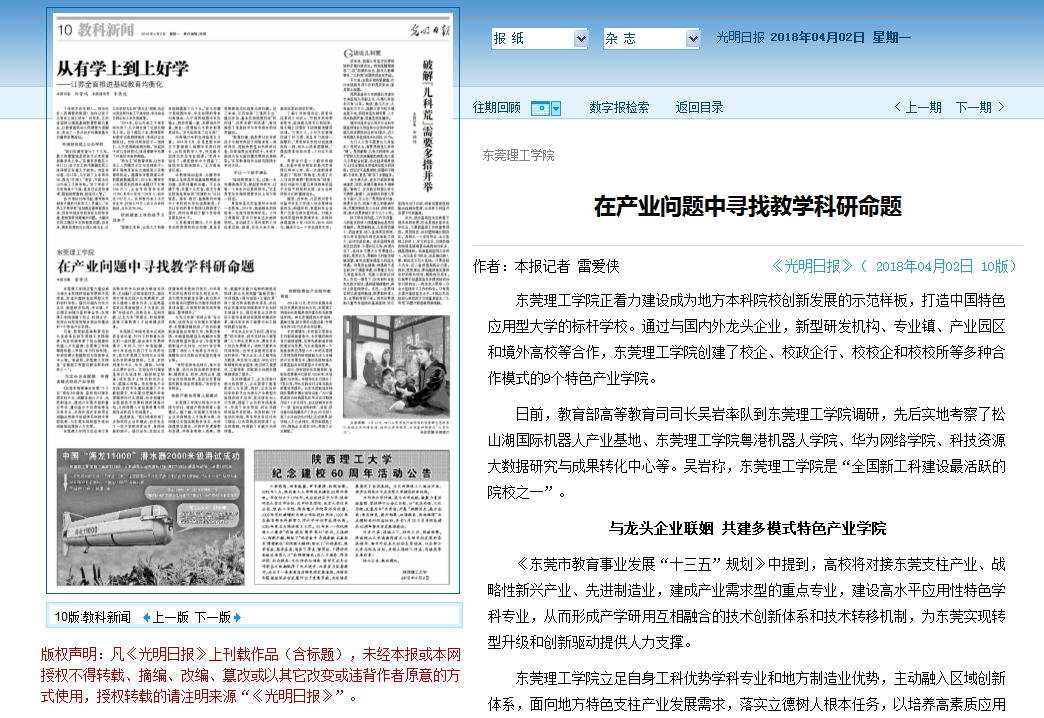Select article 在产业问题中寻找教学科研命题 in page preview
This screenshot has height=718, width=1044.
[155, 267]
